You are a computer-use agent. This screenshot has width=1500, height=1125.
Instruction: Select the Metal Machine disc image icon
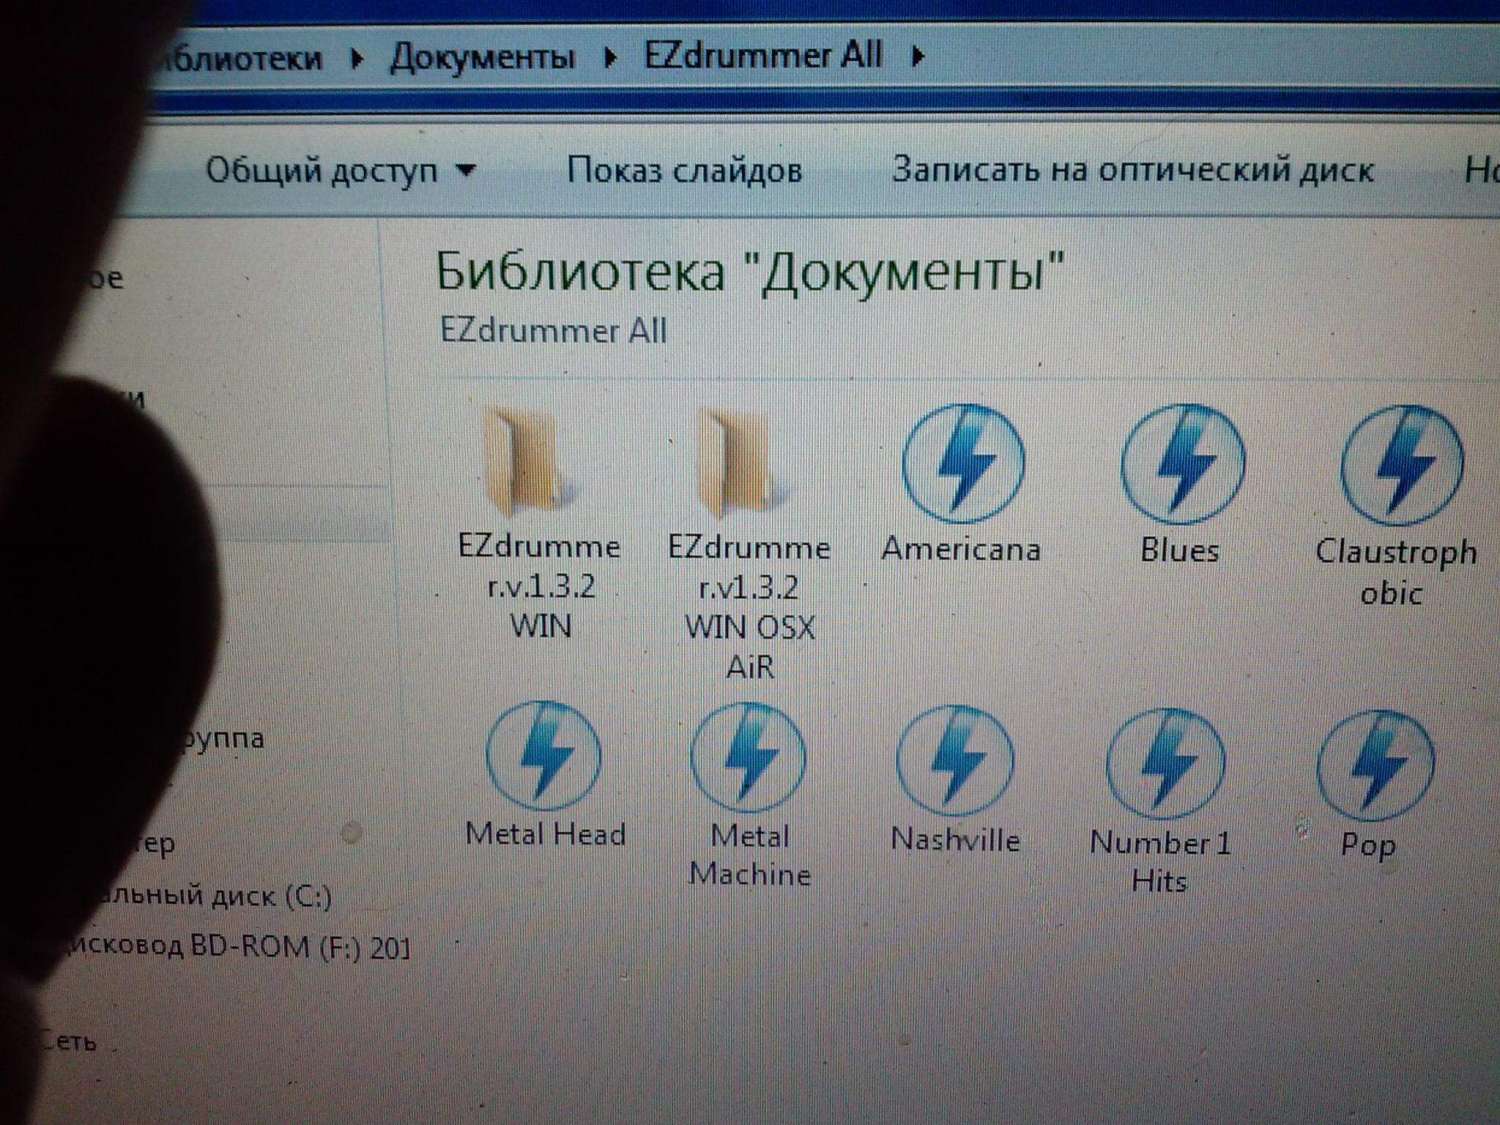coord(749,757)
